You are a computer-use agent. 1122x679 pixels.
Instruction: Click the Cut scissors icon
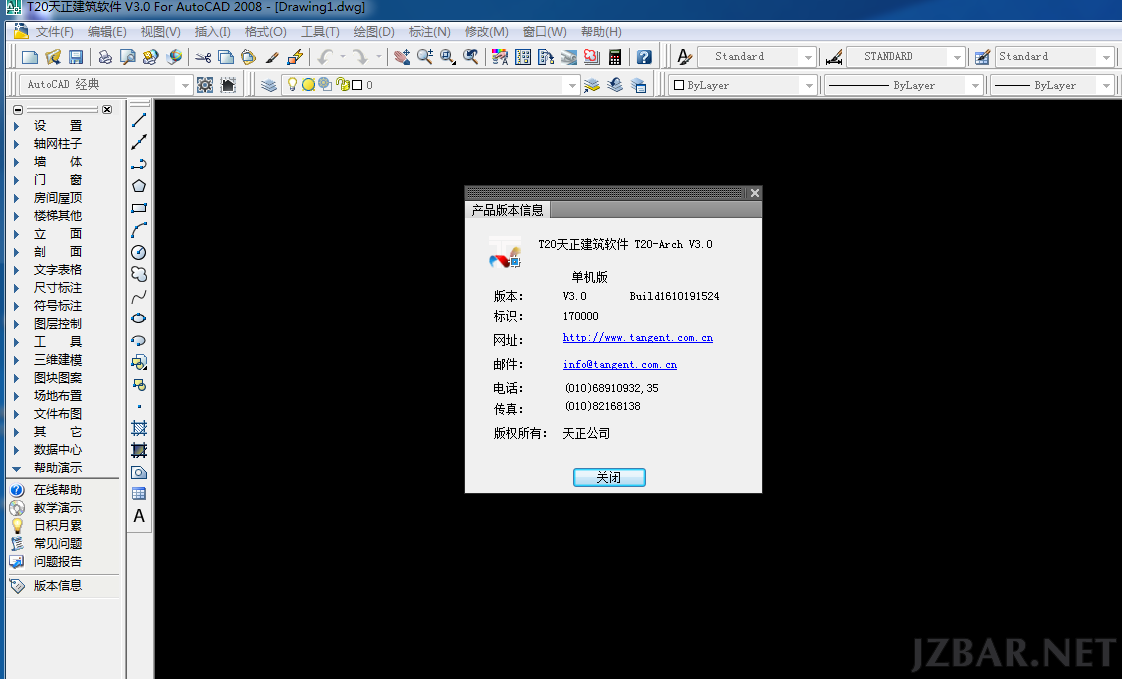(x=203, y=57)
